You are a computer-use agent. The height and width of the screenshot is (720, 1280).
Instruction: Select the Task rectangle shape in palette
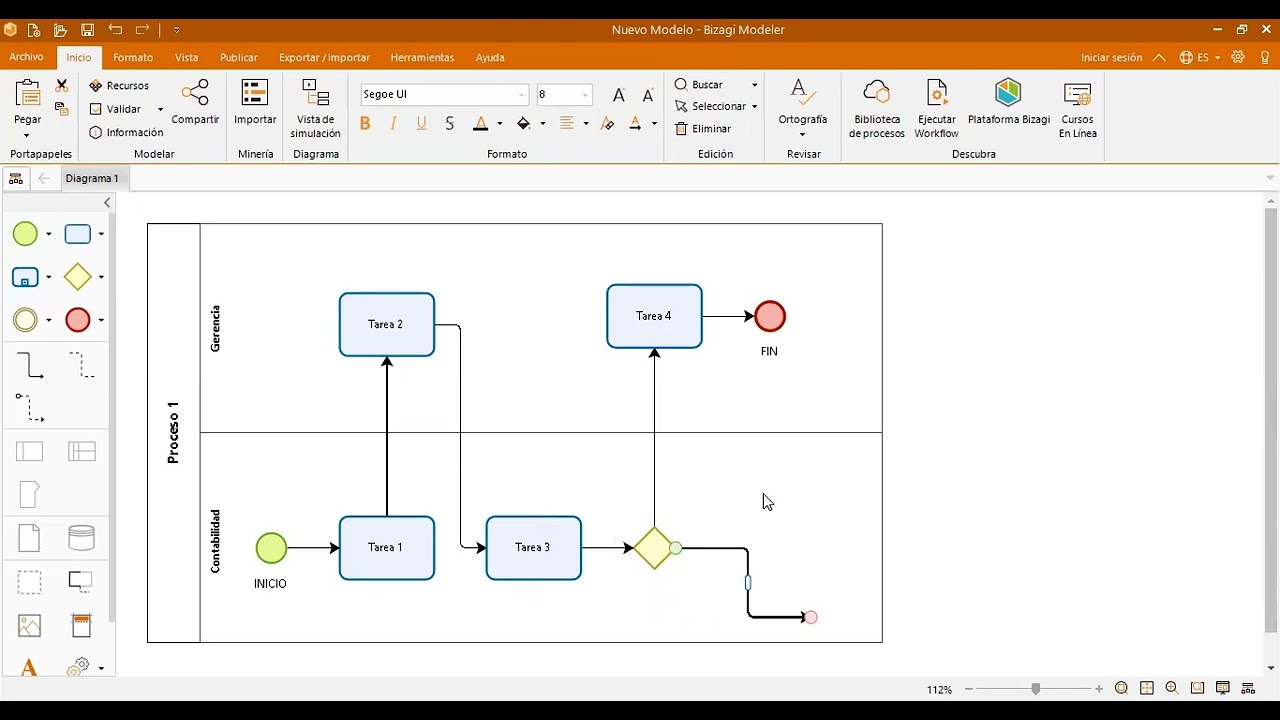(x=78, y=234)
